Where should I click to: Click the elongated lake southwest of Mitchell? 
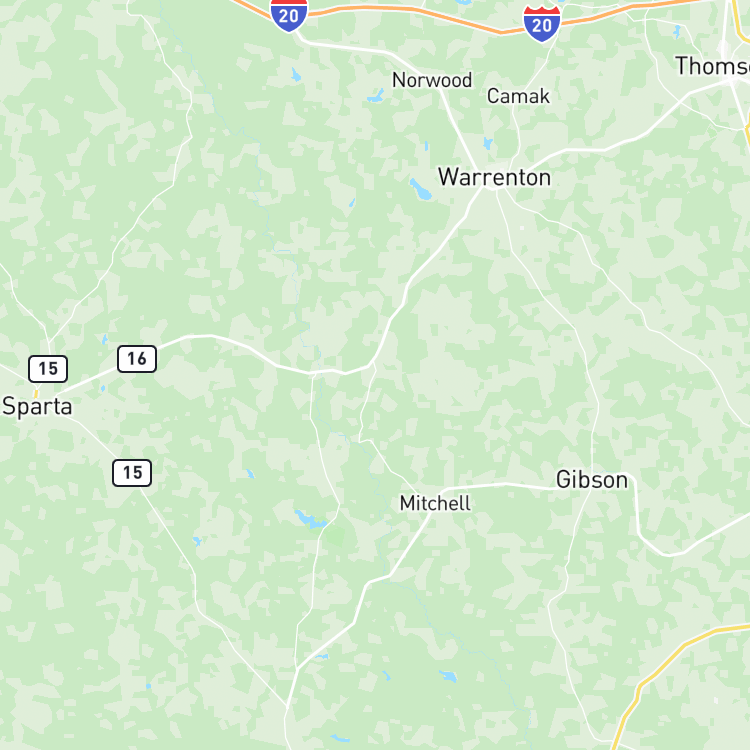click(310, 519)
